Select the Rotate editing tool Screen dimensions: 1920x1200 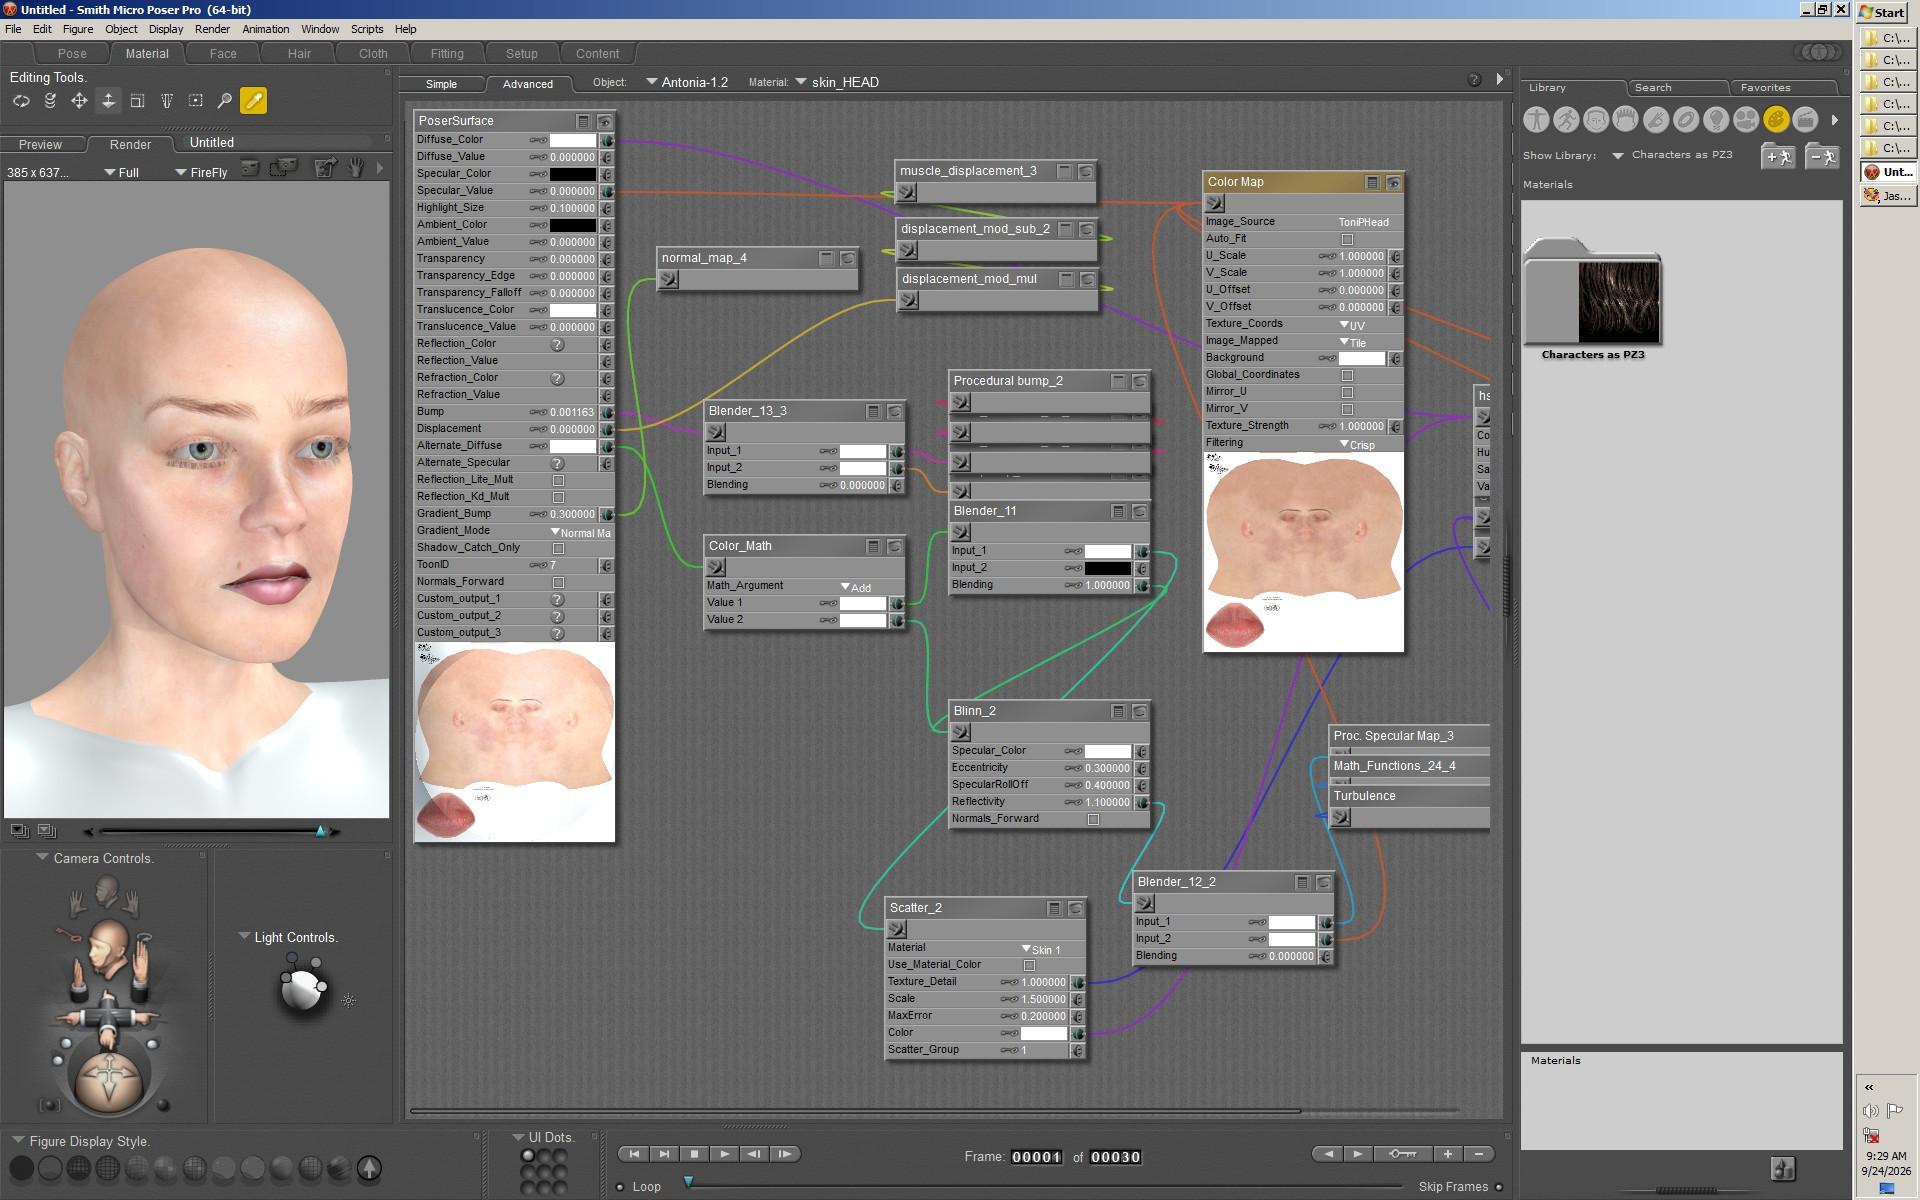(21, 101)
